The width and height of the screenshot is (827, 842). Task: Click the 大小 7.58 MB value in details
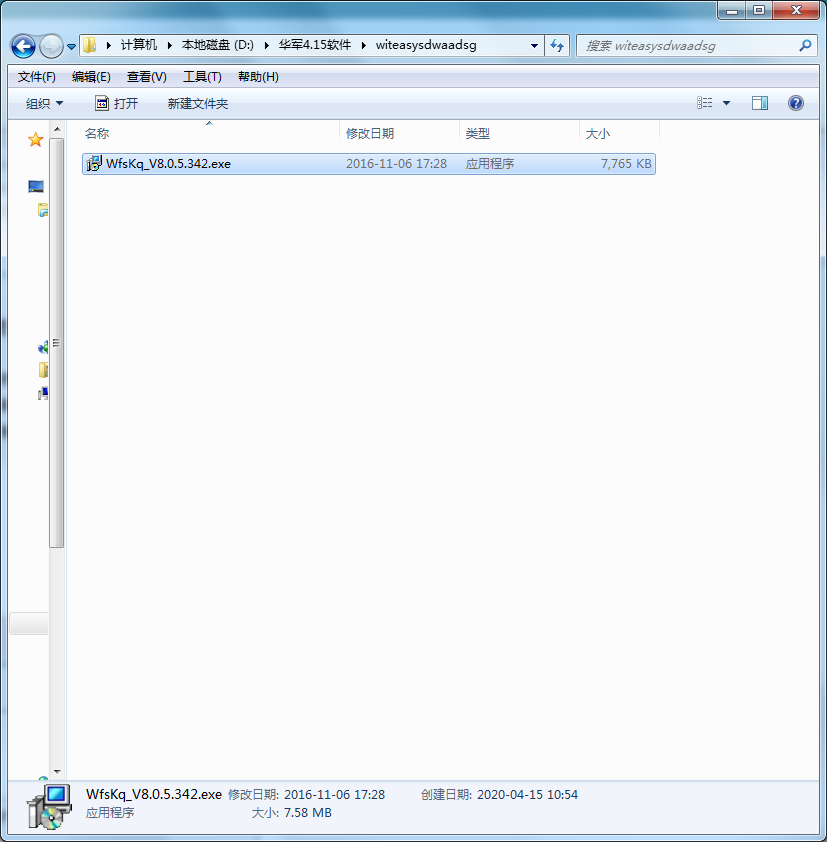pos(308,813)
